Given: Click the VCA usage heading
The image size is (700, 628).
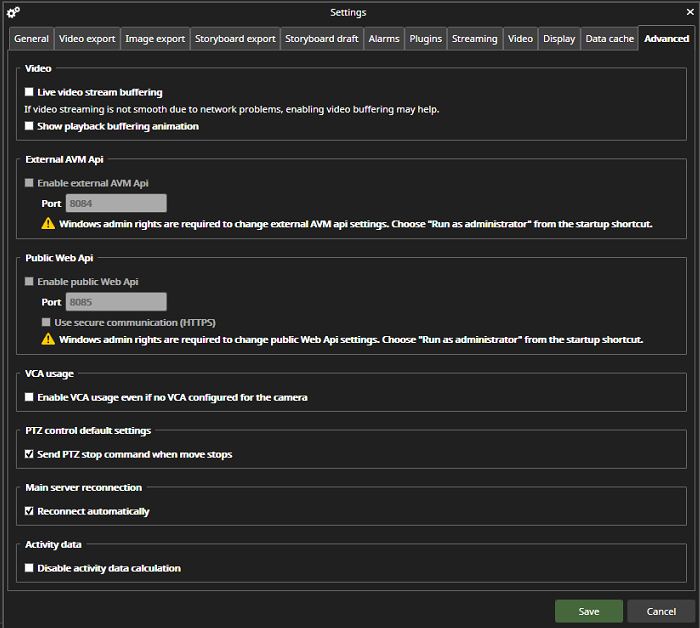Looking at the screenshot, I should [x=49, y=374].
